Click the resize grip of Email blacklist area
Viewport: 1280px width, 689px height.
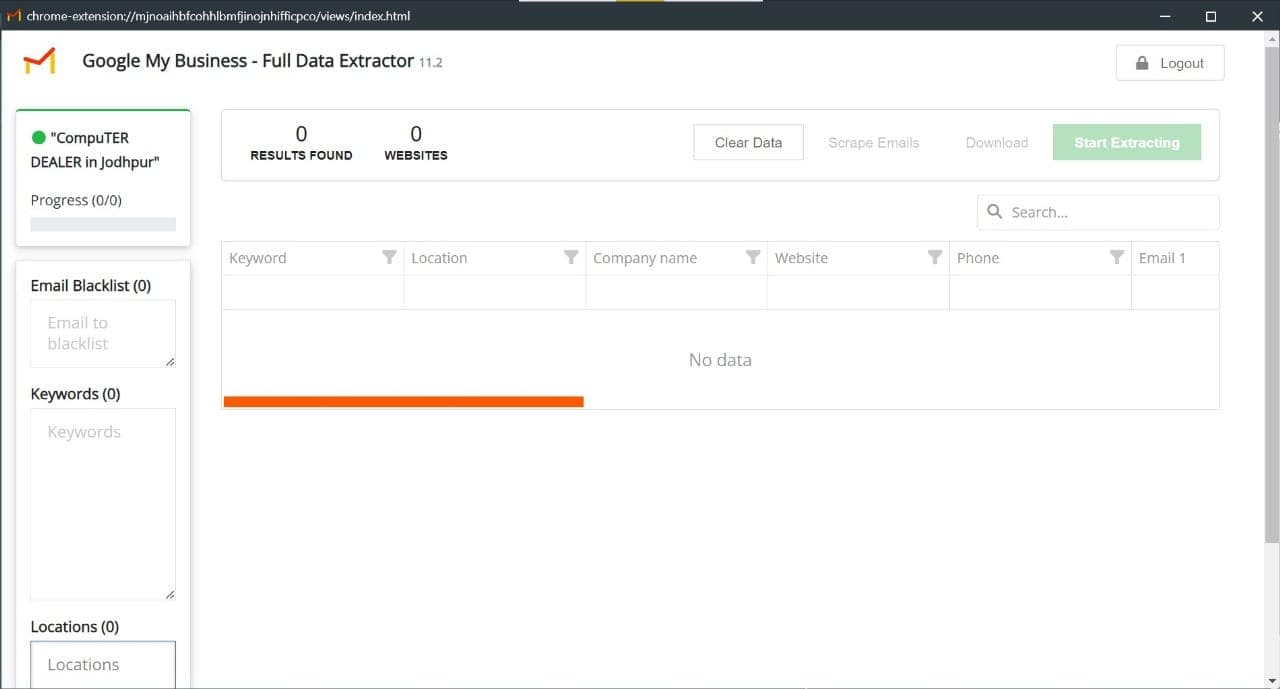tap(170, 361)
